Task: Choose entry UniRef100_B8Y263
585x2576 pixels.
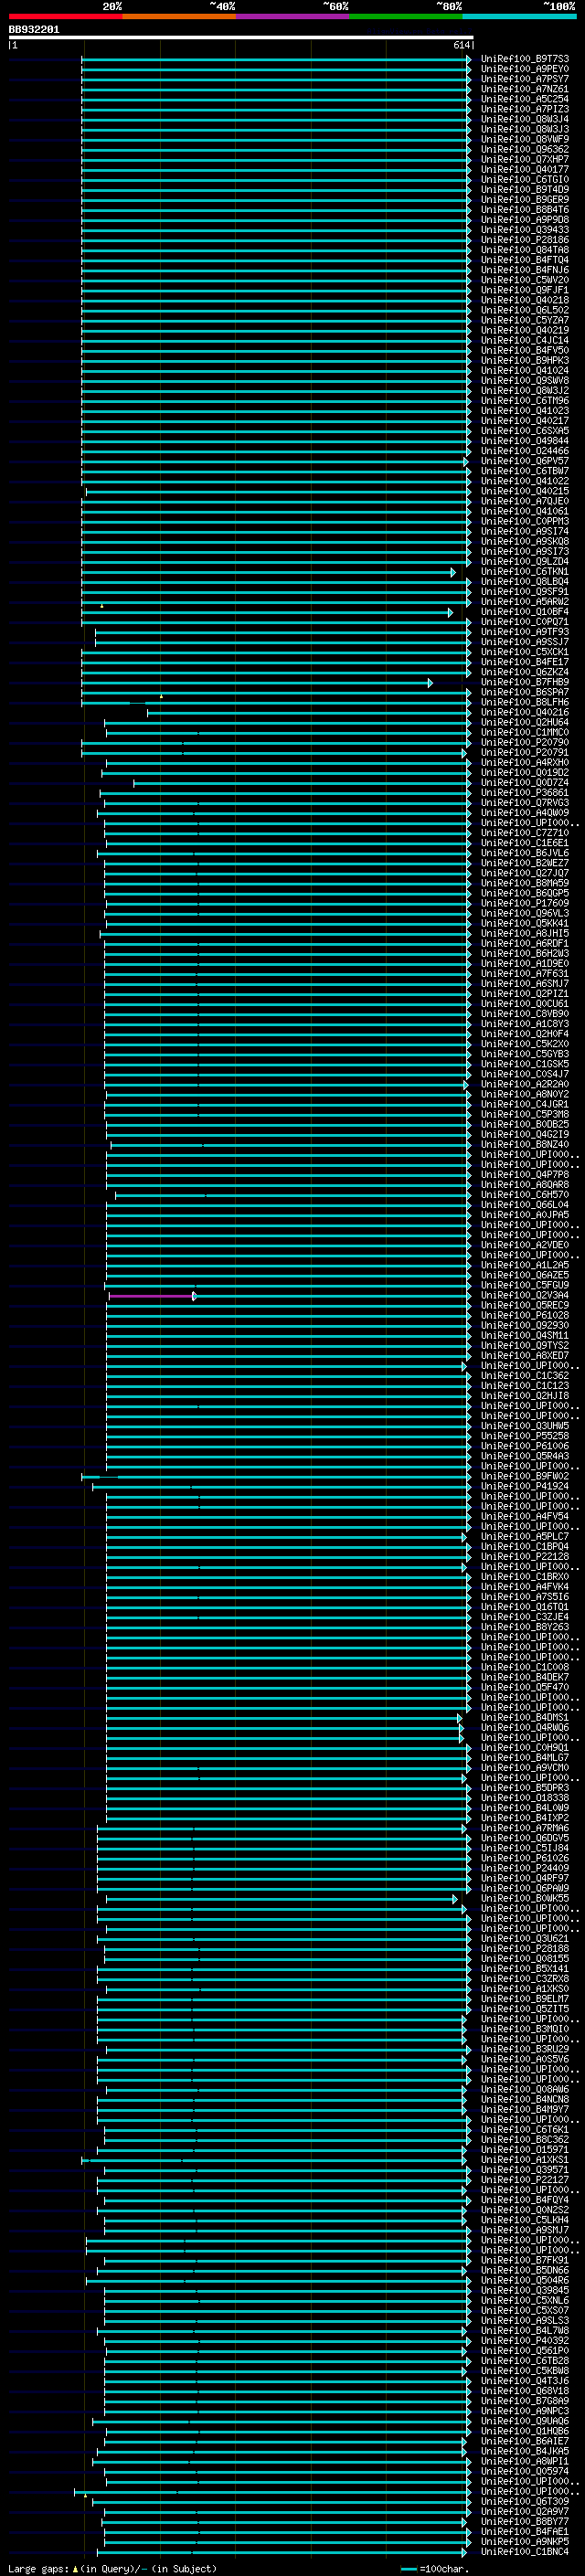Action: (524, 1626)
